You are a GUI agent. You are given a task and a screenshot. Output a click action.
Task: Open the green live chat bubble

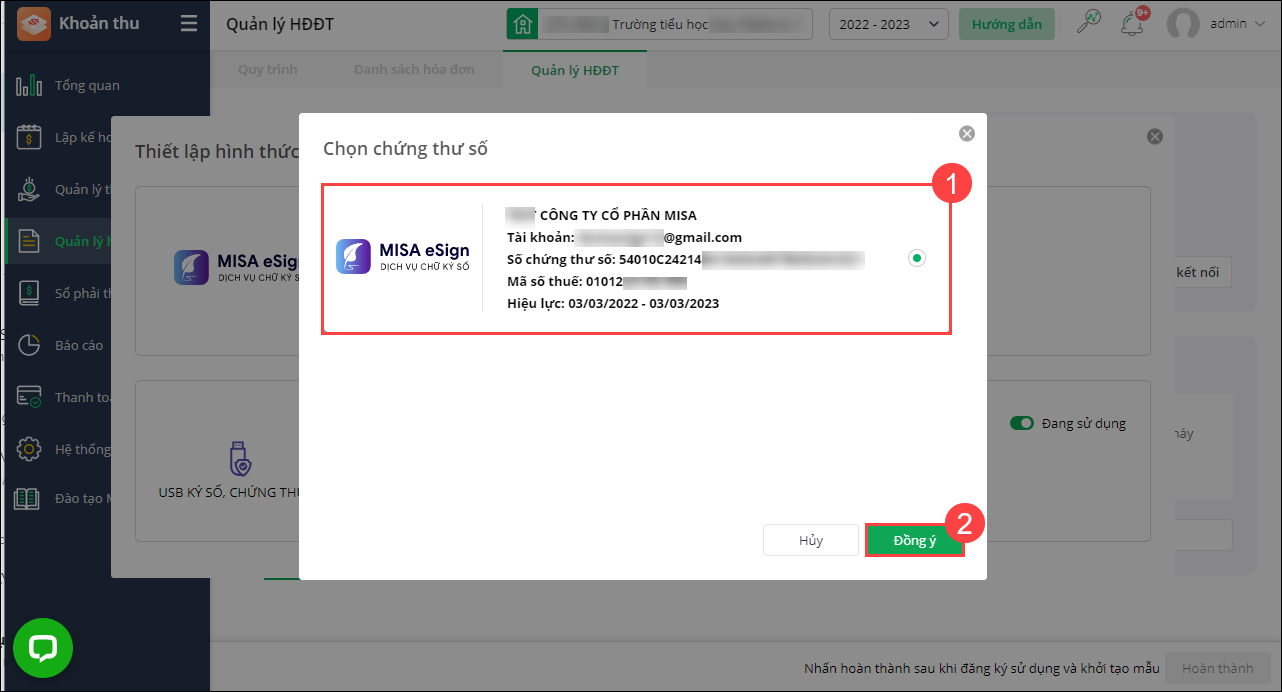click(x=43, y=648)
